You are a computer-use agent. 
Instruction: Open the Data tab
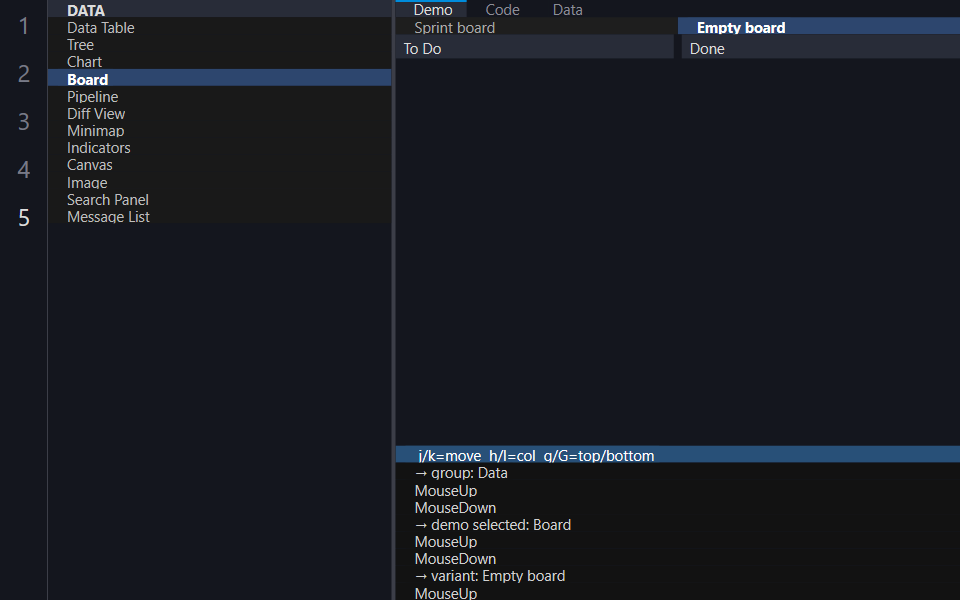pos(568,9)
